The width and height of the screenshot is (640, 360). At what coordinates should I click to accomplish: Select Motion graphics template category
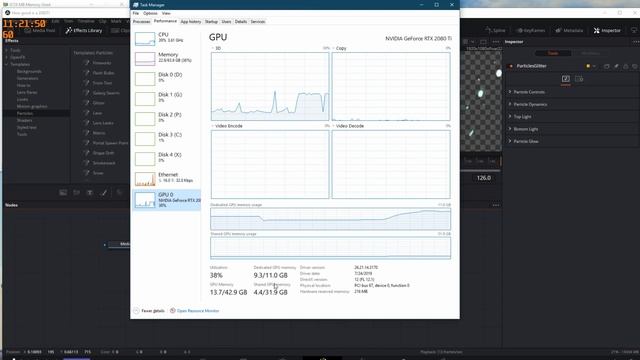tap(32, 106)
